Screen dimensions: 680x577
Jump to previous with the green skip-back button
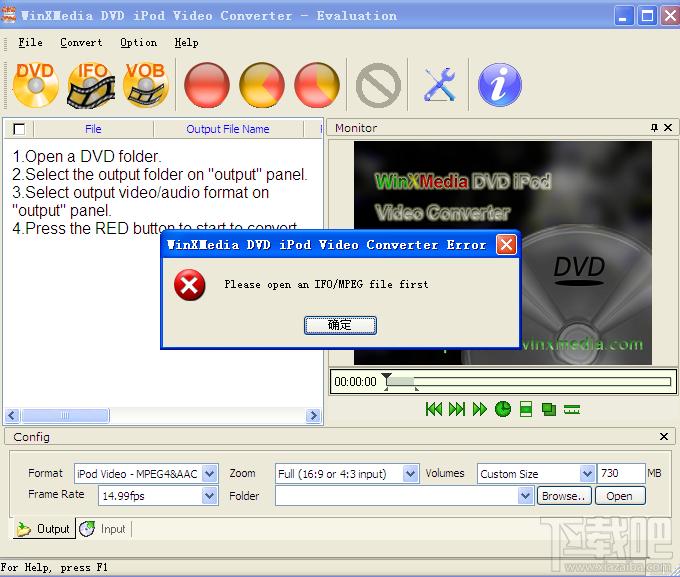click(434, 409)
